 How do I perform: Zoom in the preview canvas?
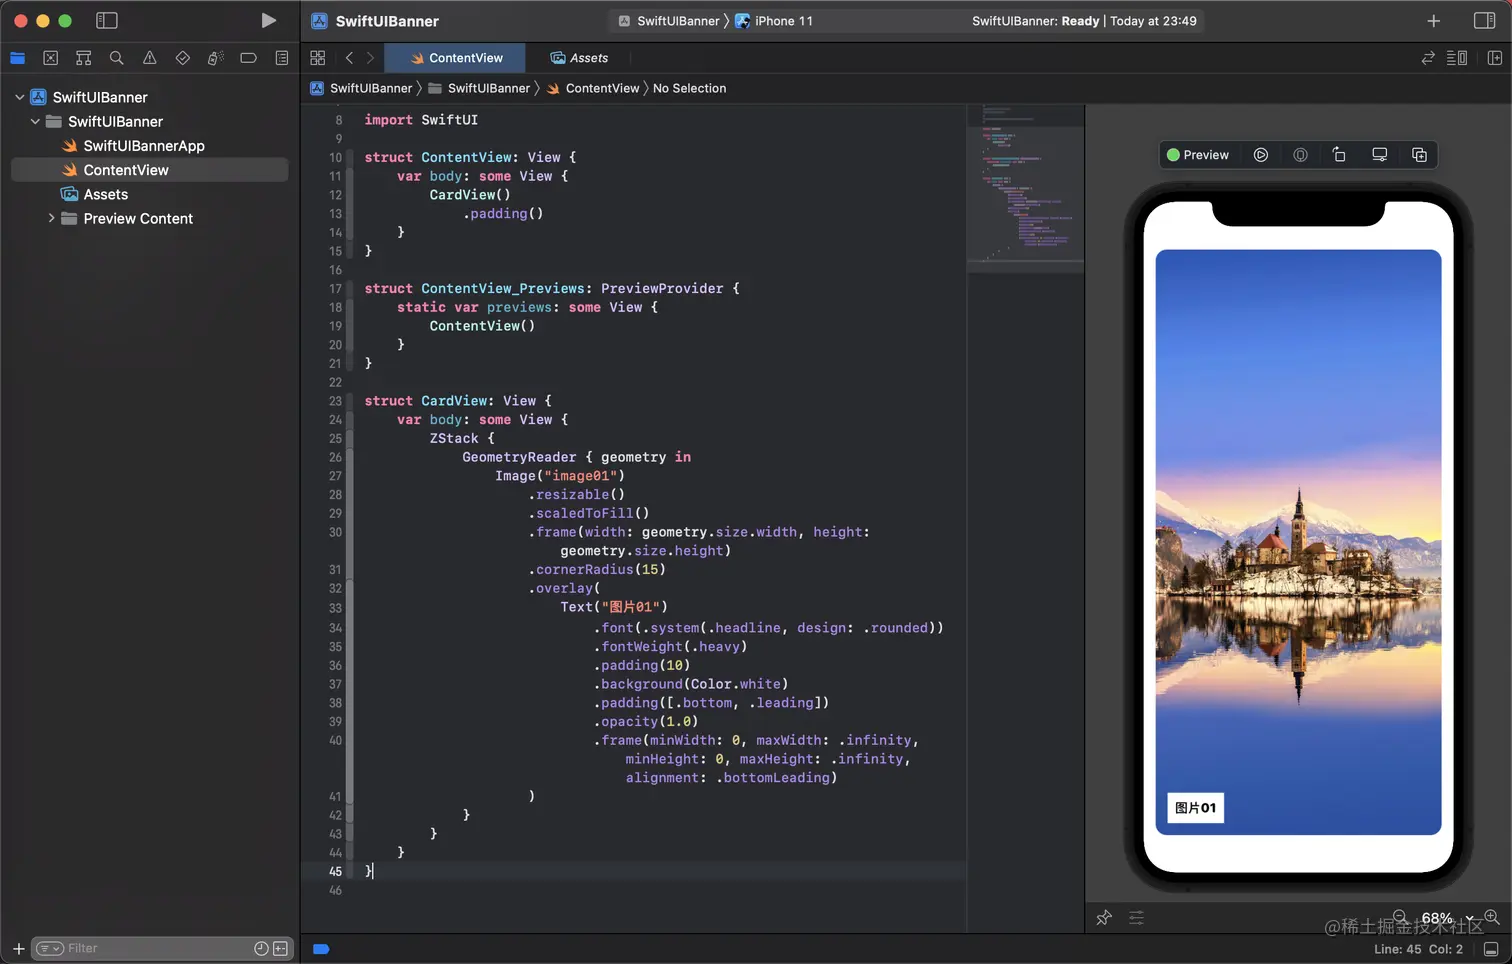tap(1492, 917)
